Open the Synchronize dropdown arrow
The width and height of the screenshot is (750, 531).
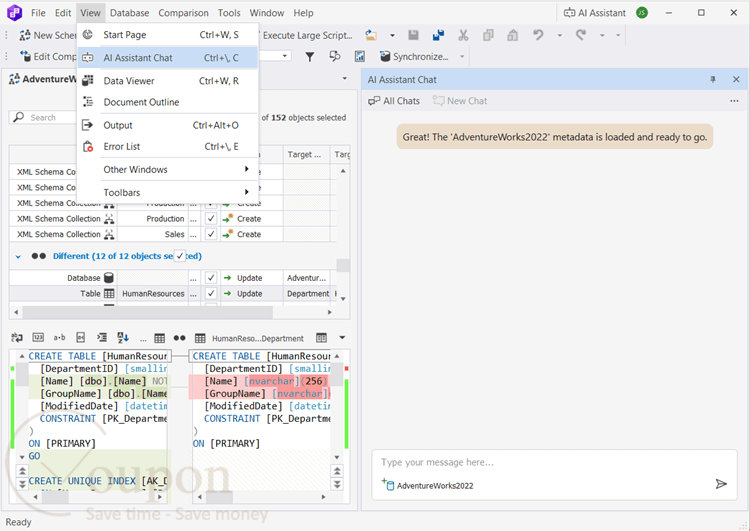pos(462,57)
